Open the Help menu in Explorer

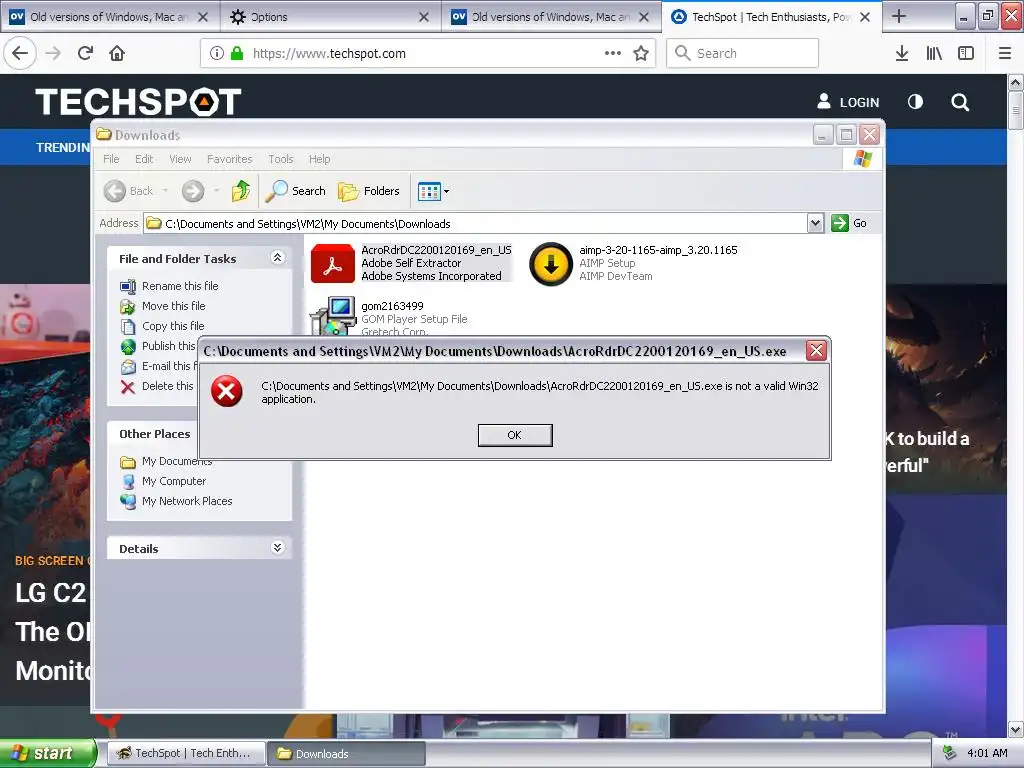[319, 159]
